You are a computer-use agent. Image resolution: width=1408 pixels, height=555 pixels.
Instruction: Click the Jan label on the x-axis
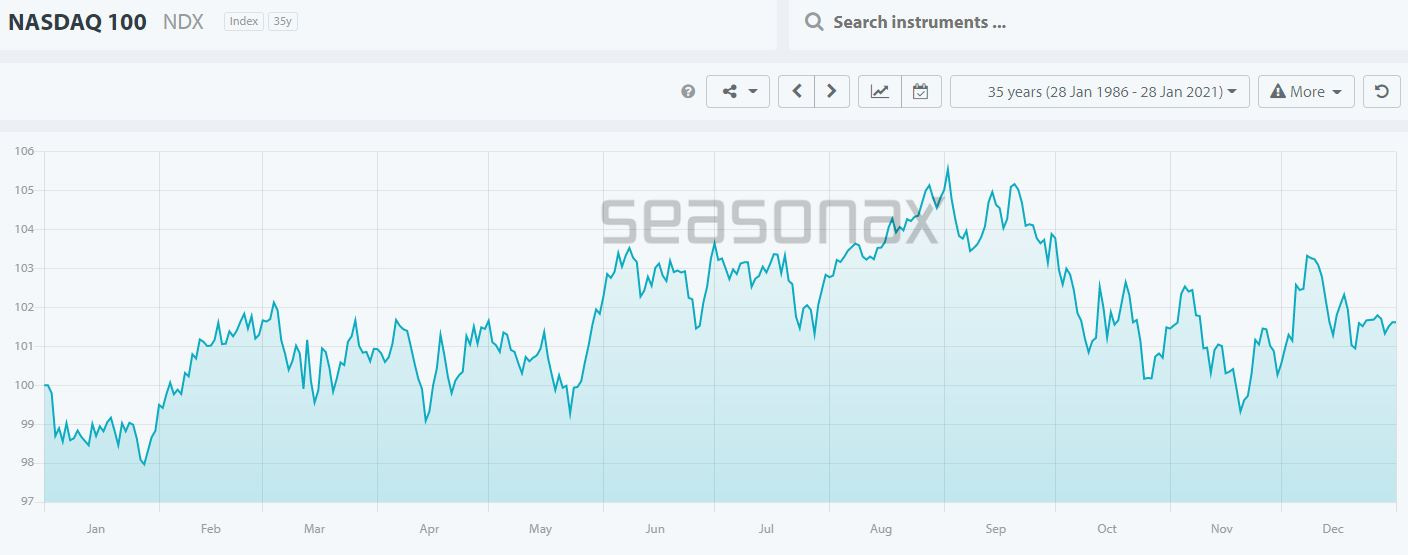tap(96, 529)
